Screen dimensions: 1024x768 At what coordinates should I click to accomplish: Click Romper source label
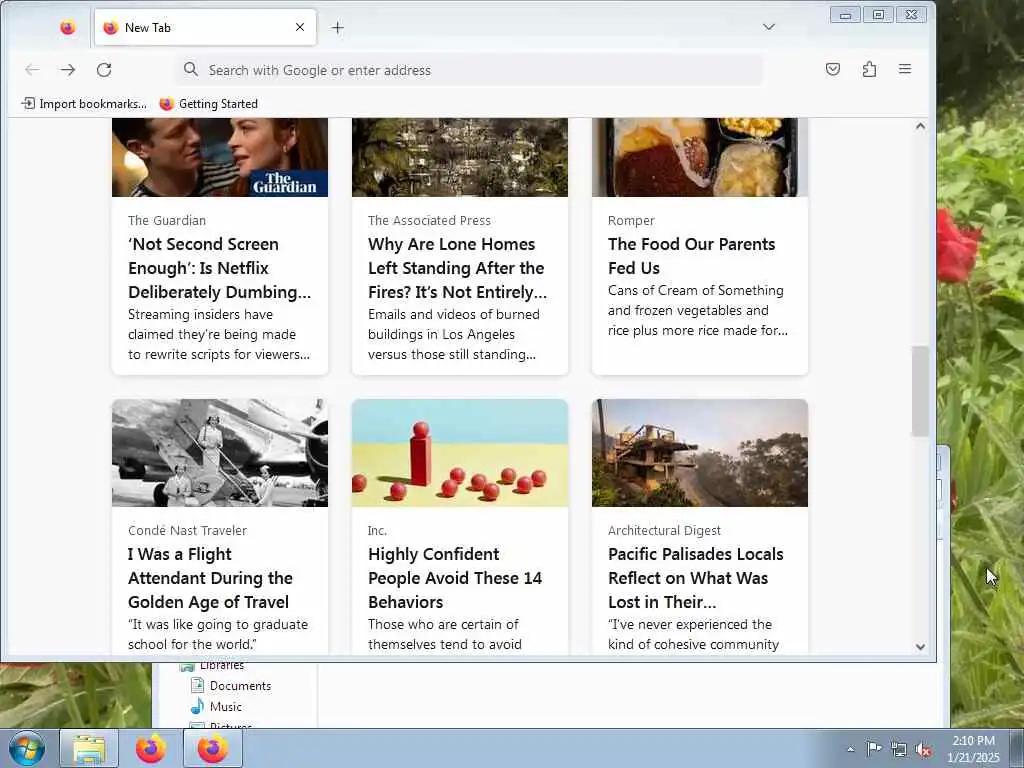pyautogui.click(x=631, y=221)
